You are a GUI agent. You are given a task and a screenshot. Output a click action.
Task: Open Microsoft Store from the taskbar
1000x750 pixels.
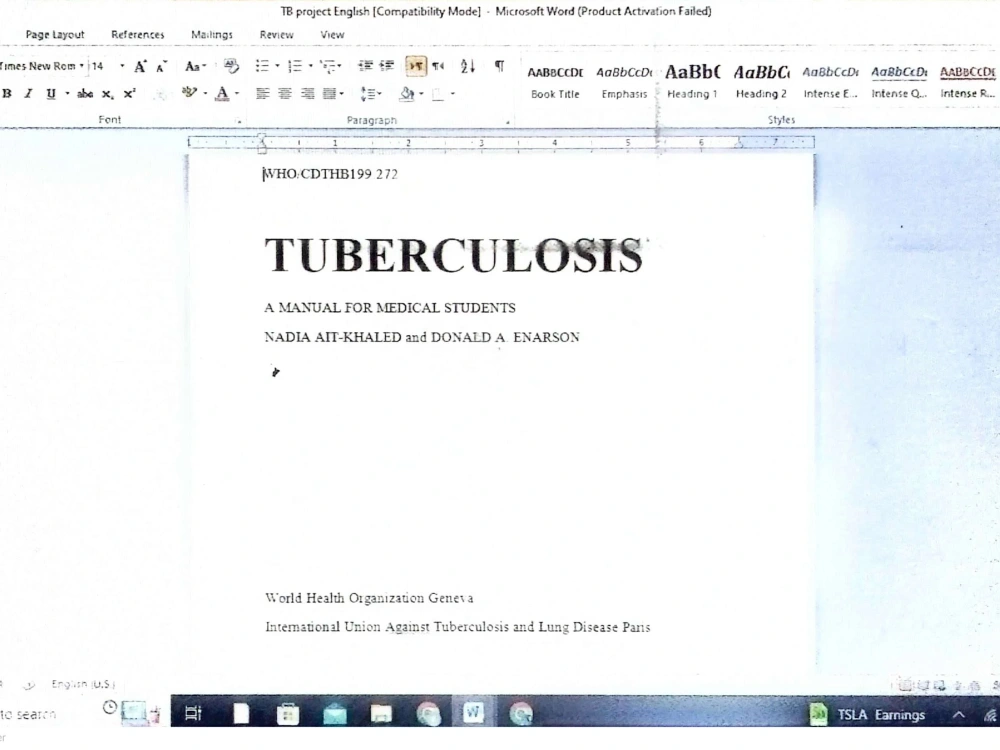(x=288, y=713)
